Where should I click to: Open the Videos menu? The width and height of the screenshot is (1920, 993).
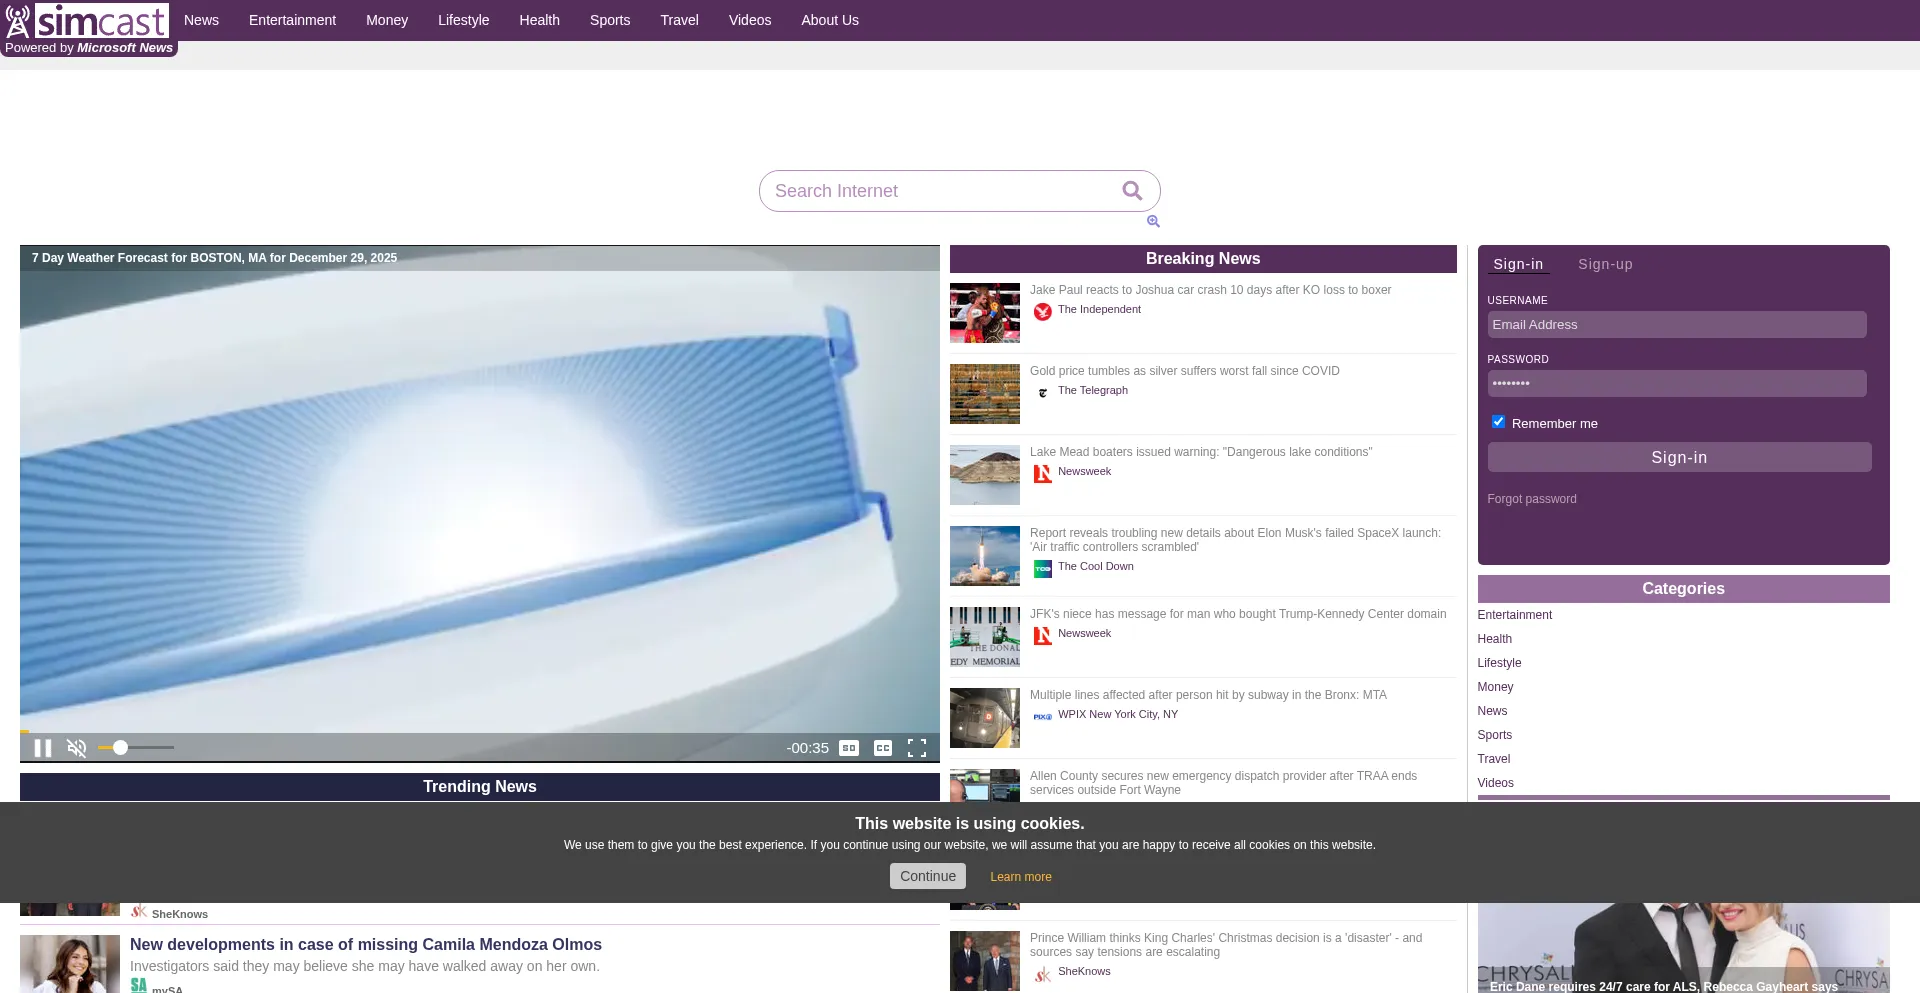(750, 20)
